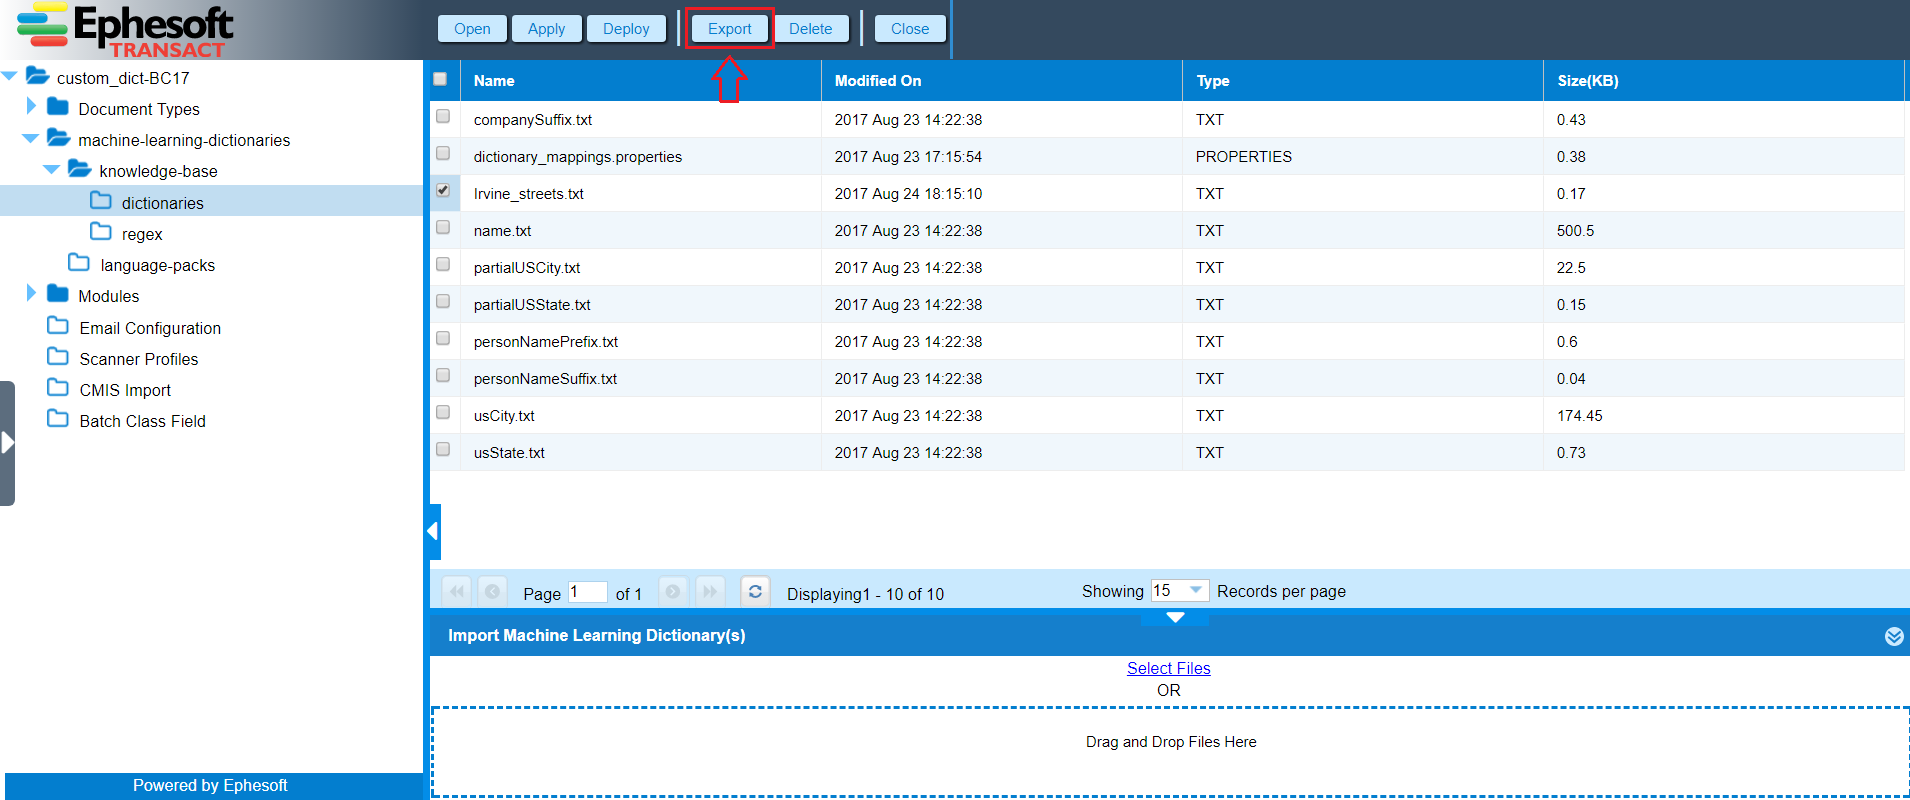Open Email Configuration in the tree

pos(150,328)
